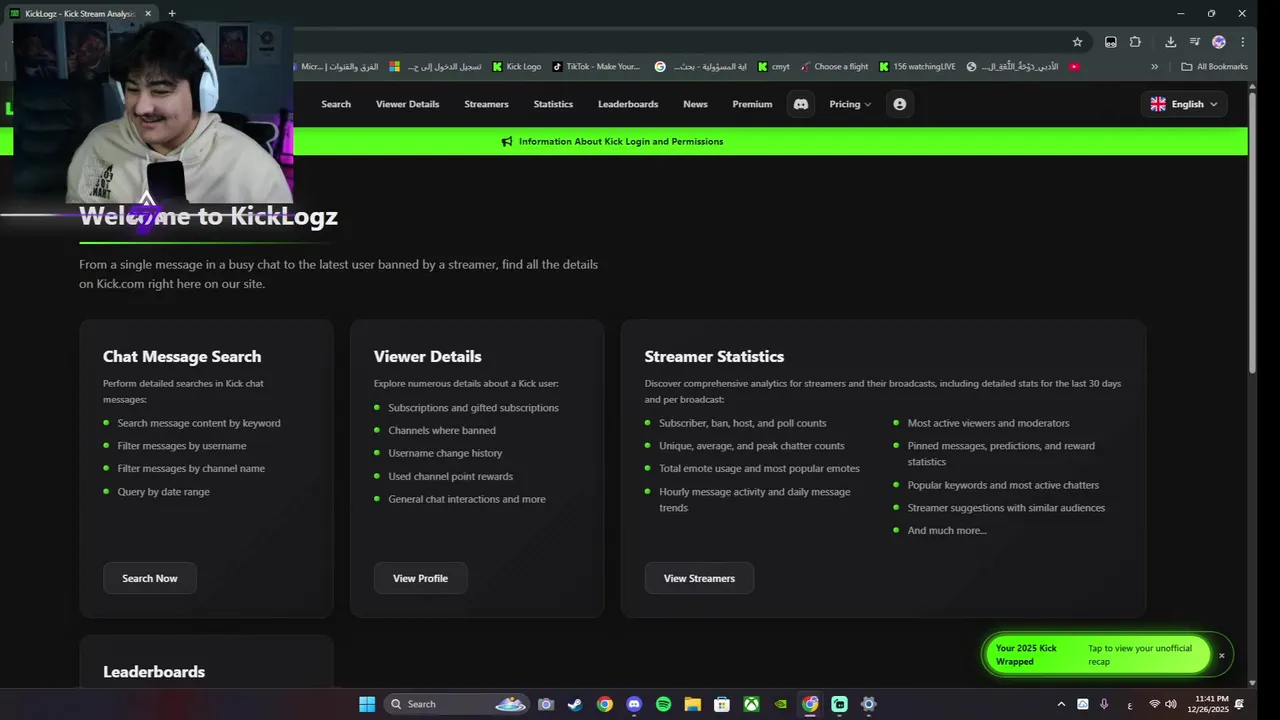1280x720 pixels.
Task: Open a new browser tab
Action: coord(172,14)
